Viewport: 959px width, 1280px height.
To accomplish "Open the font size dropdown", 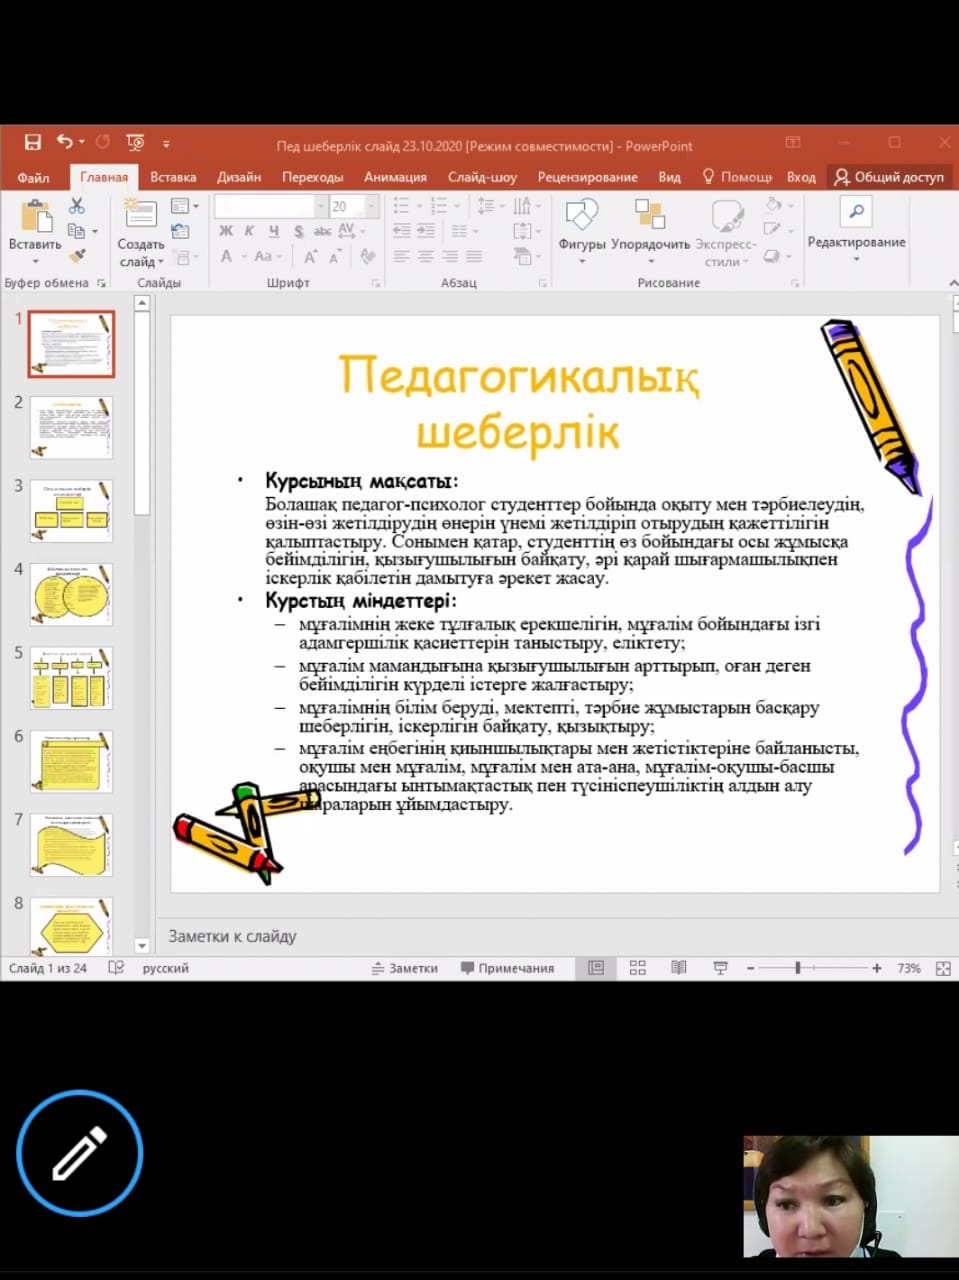I will coord(372,206).
